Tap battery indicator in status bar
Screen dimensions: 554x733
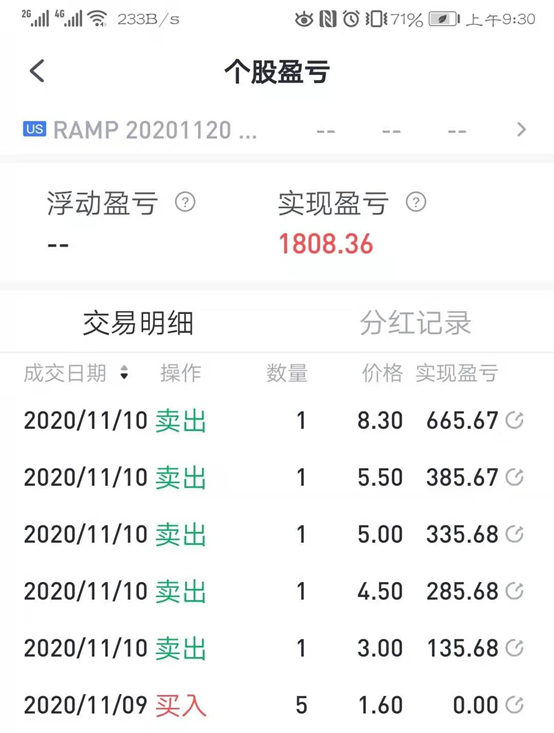pyautogui.click(x=444, y=19)
